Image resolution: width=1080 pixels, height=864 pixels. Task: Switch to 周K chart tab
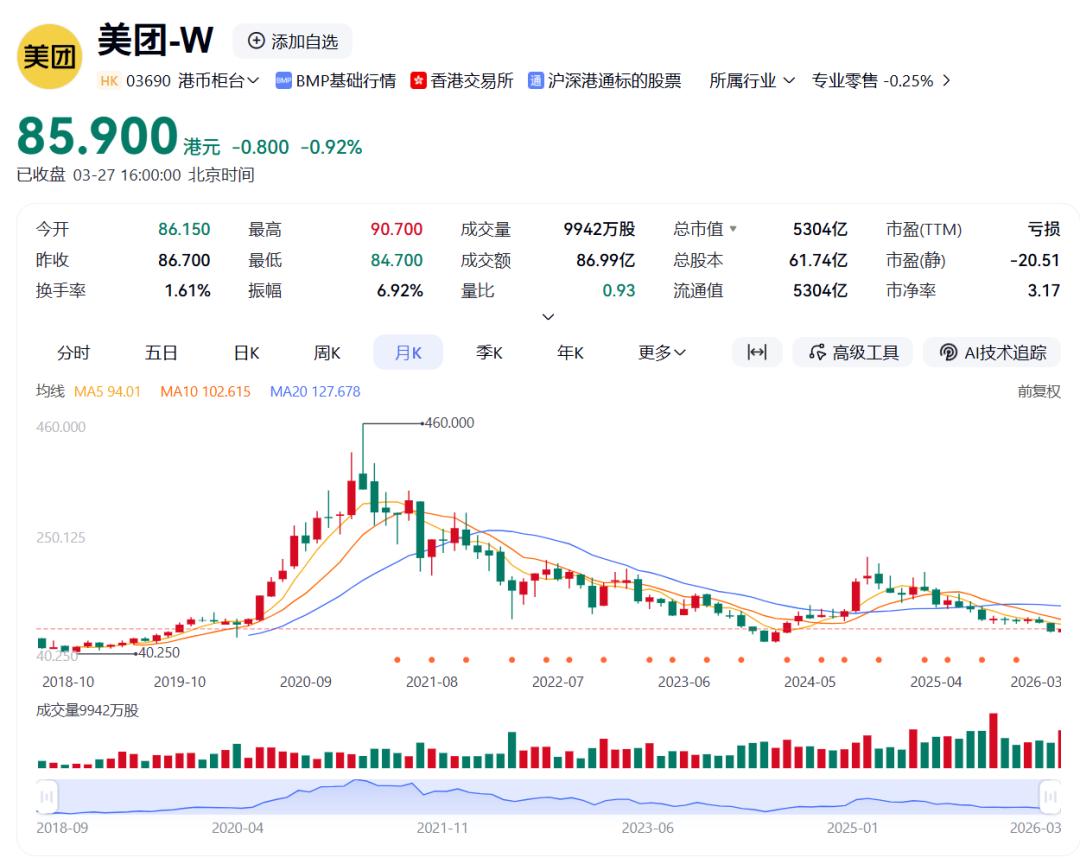pyautogui.click(x=327, y=353)
